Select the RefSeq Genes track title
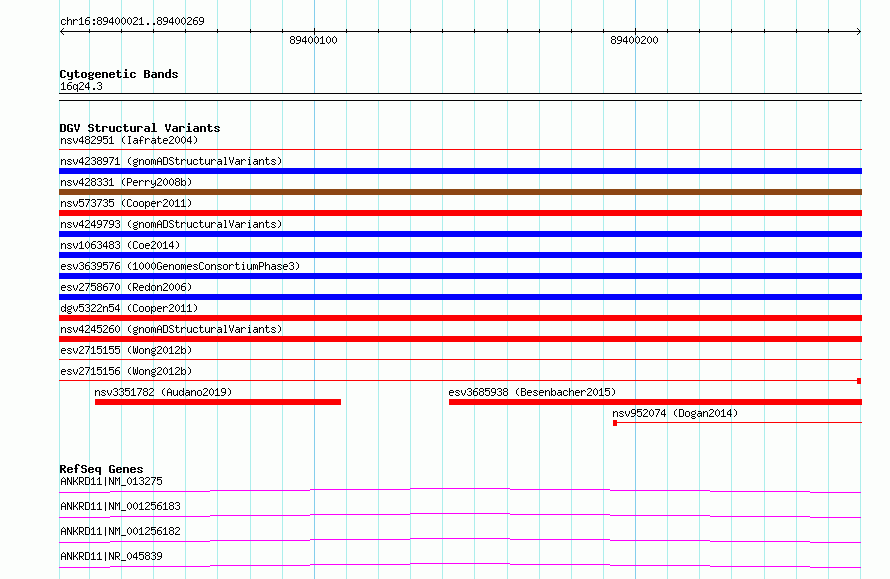Image resolution: width=890 pixels, height=579 pixels. coord(101,469)
